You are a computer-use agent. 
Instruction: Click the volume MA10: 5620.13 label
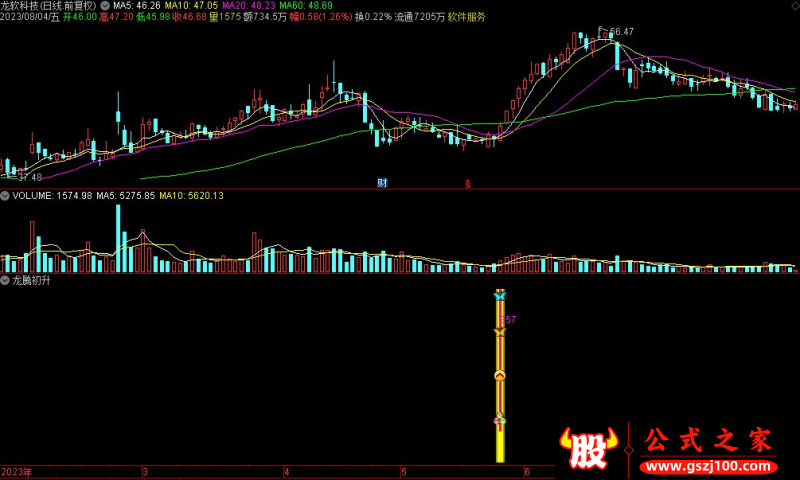191,196
